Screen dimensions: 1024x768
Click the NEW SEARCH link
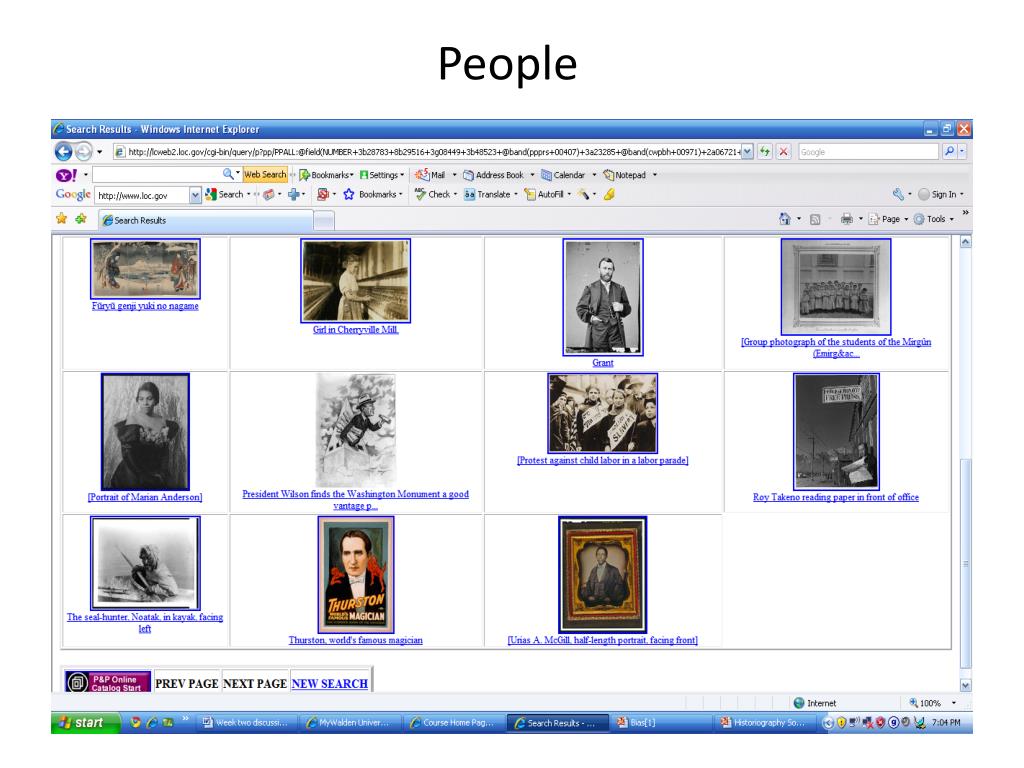click(330, 684)
